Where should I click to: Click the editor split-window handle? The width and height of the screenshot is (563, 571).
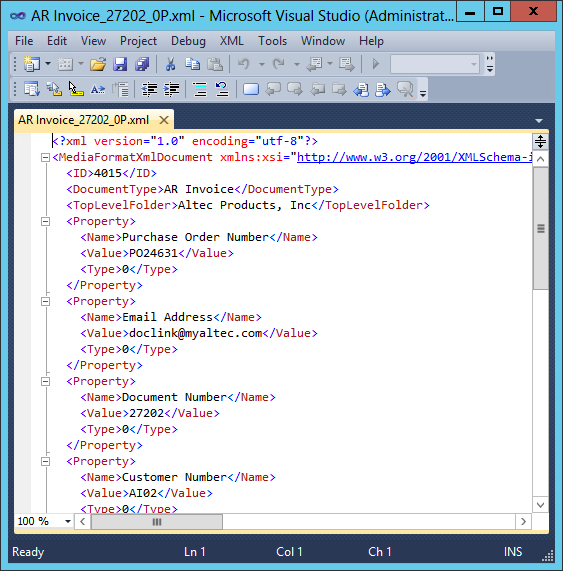(x=540, y=141)
